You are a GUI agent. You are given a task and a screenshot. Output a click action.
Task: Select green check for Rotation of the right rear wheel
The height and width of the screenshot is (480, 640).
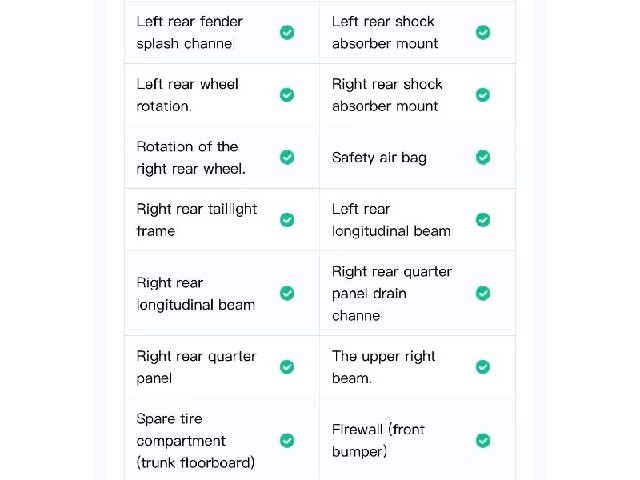287,157
